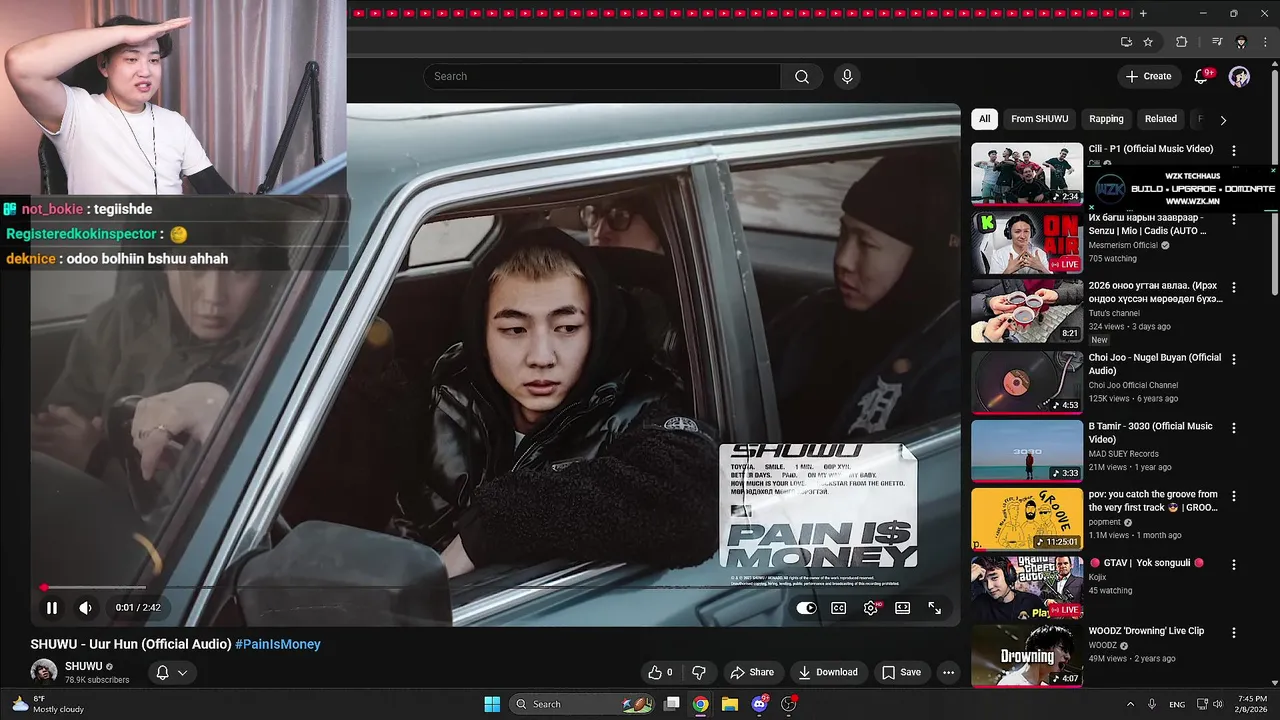Open Choi Joo Nugel Buyan thumbnail

click(1027, 382)
